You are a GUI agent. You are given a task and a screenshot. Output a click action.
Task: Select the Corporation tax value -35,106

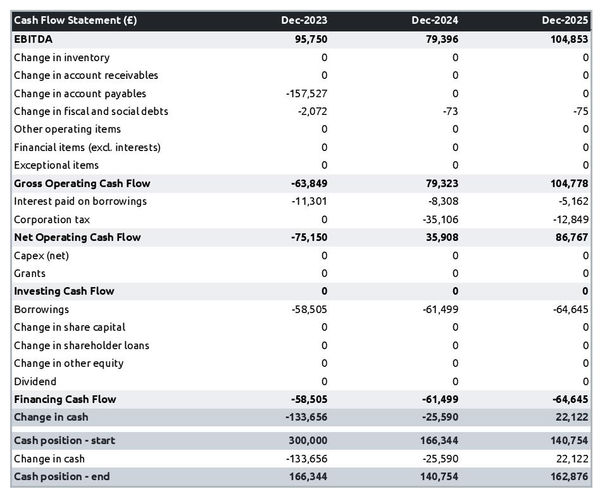pyautogui.click(x=437, y=219)
